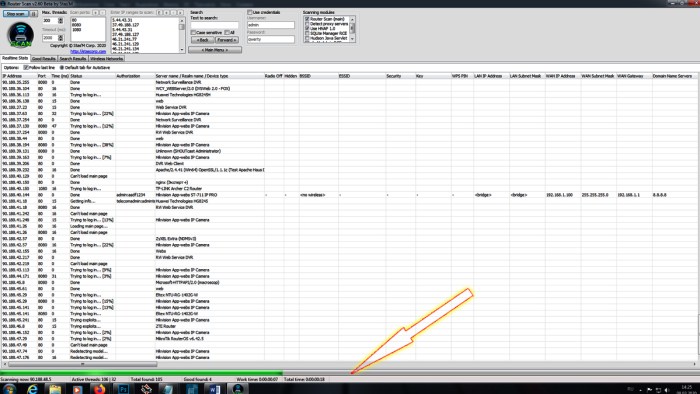This screenshot has width=700, height=394.
Task: Switch to the Search Results tab
Action: 73,58
